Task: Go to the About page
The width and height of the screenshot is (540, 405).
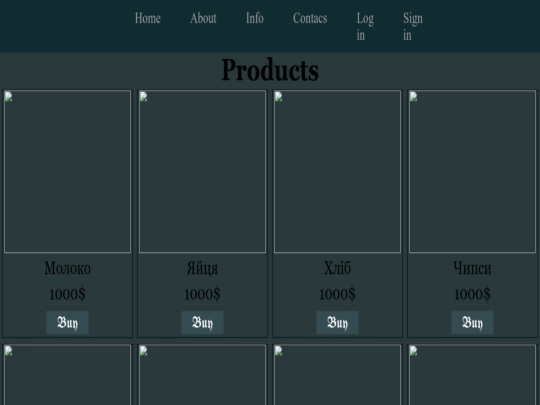Action: [203, 18]
